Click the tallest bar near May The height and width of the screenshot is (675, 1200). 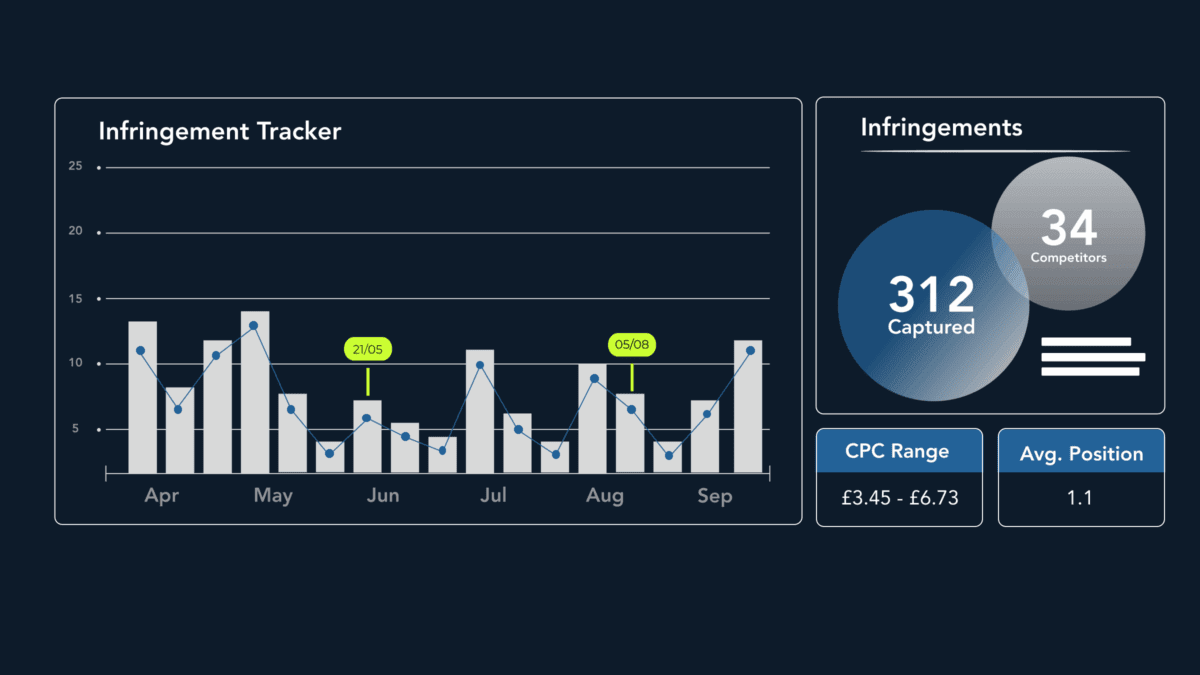(x=255, y=392)
